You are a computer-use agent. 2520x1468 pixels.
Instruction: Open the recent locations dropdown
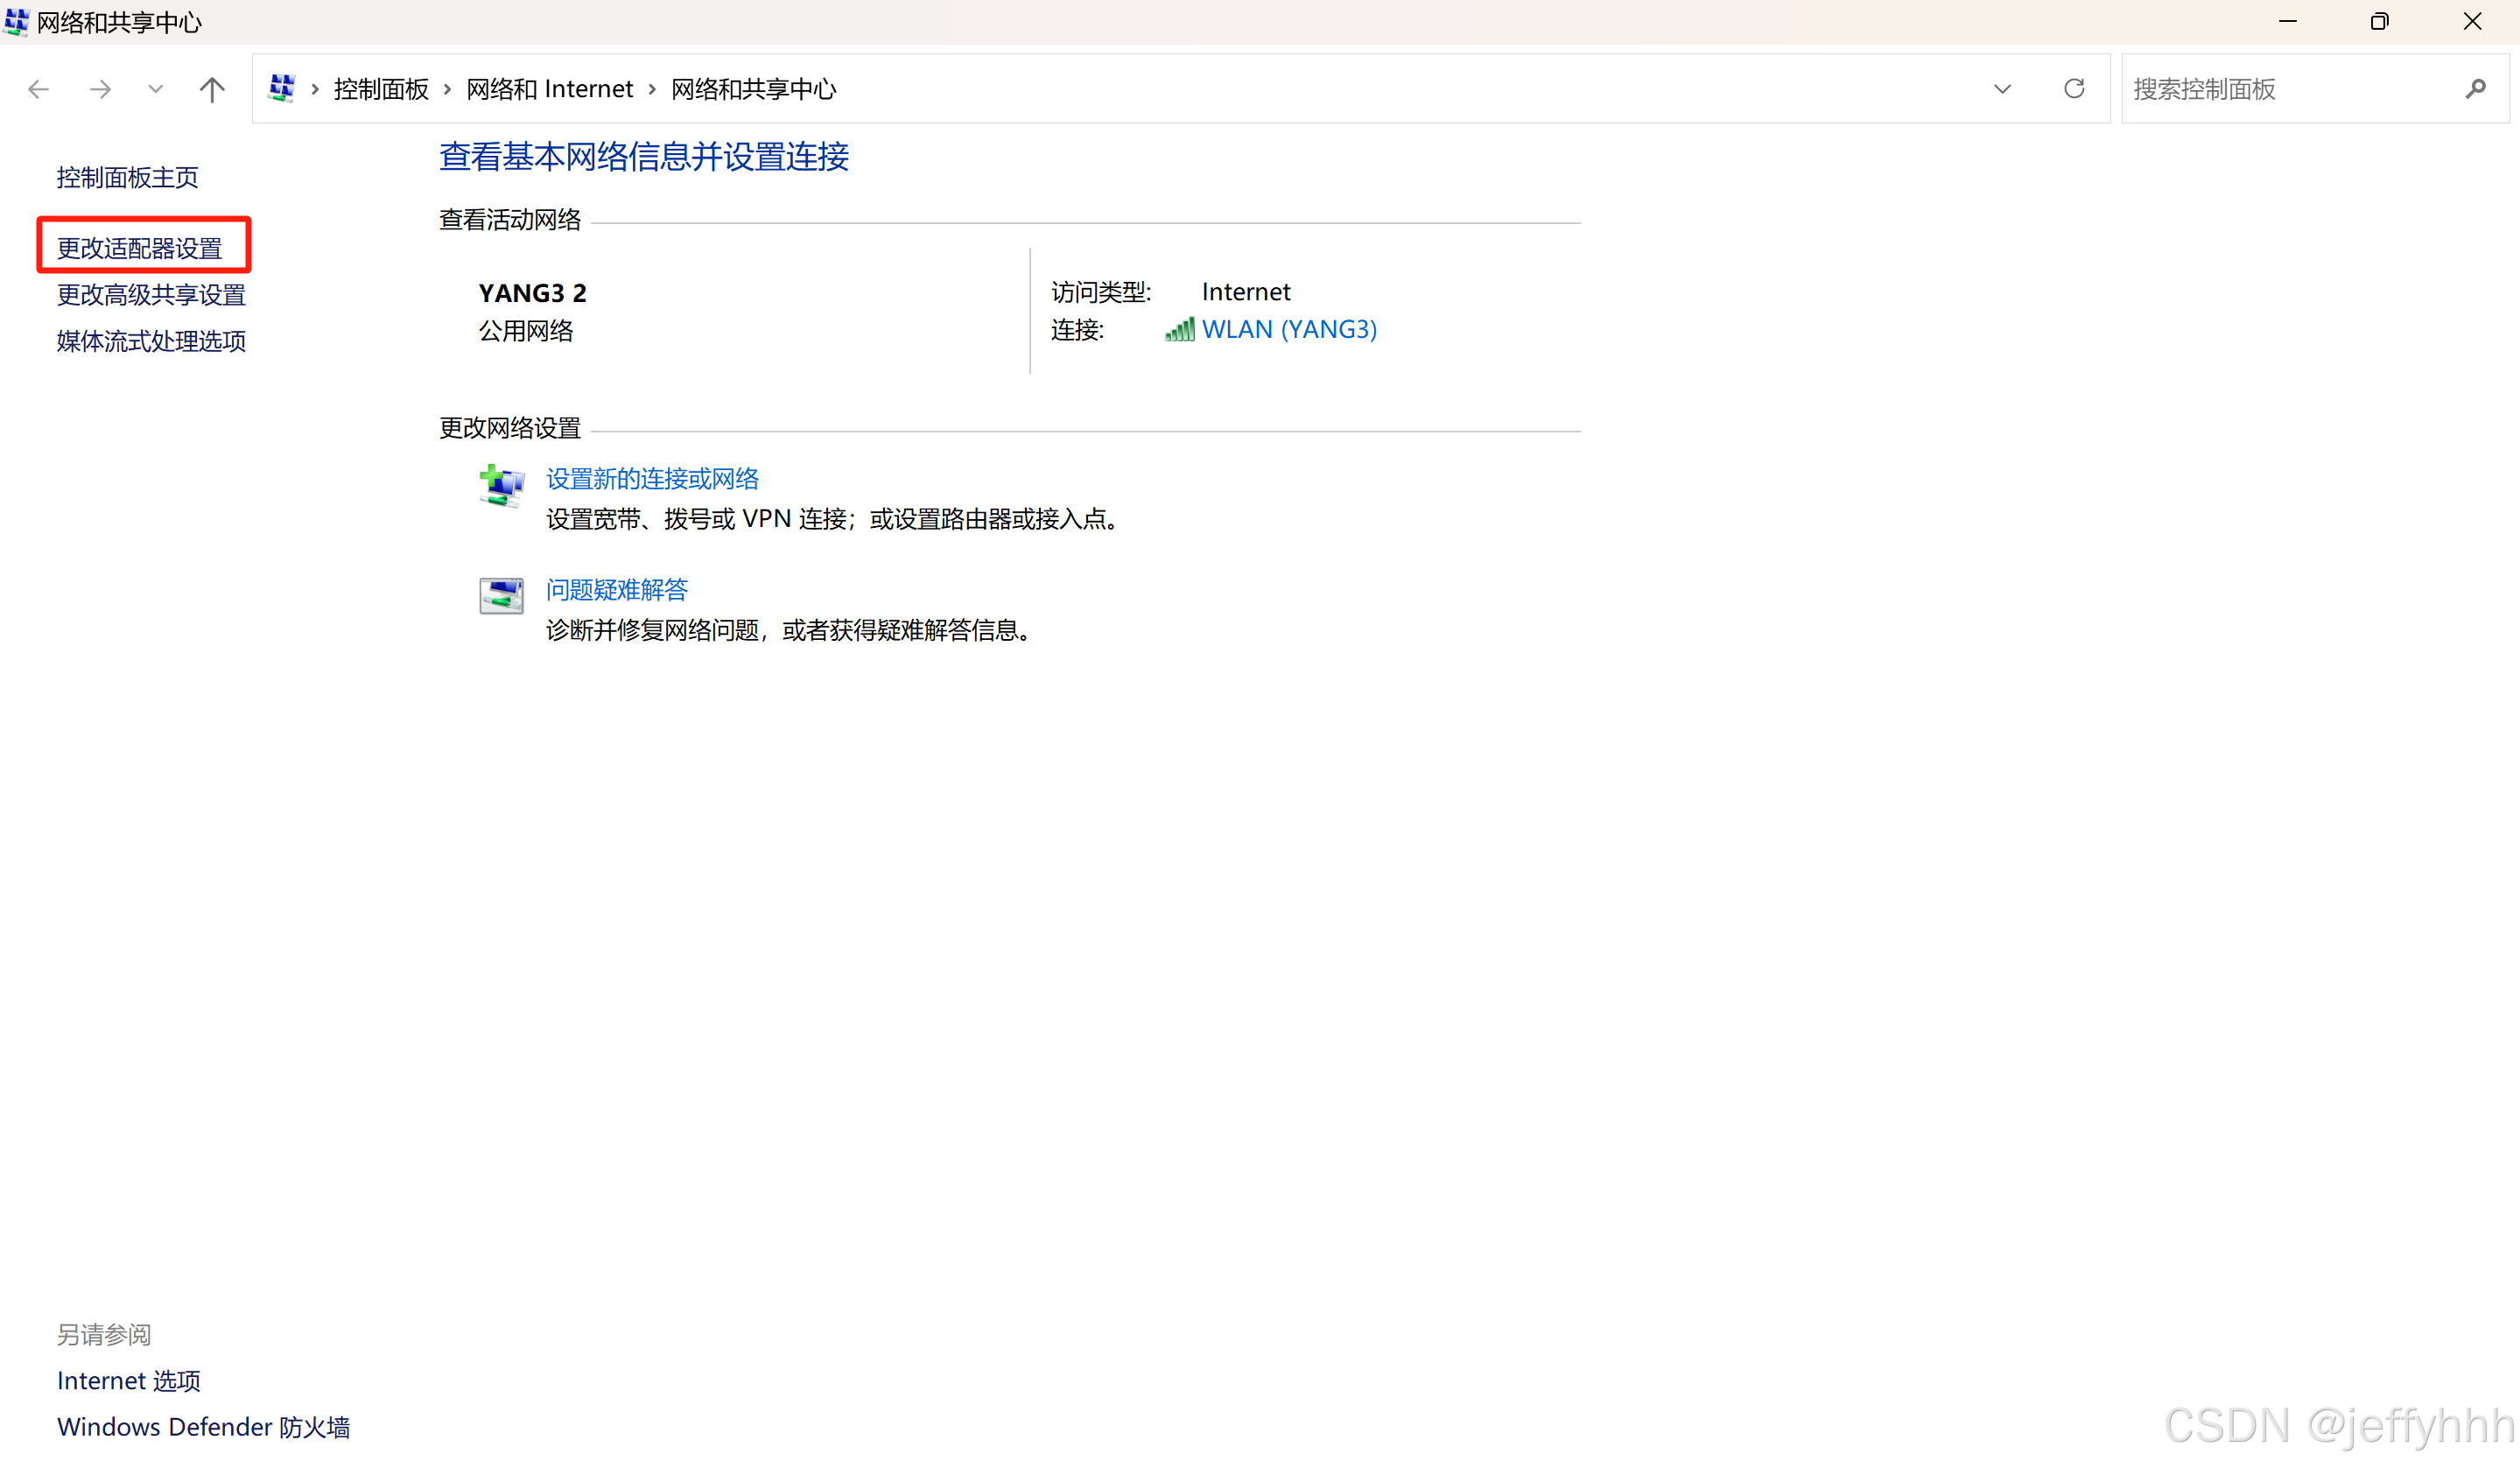[155, 89]
